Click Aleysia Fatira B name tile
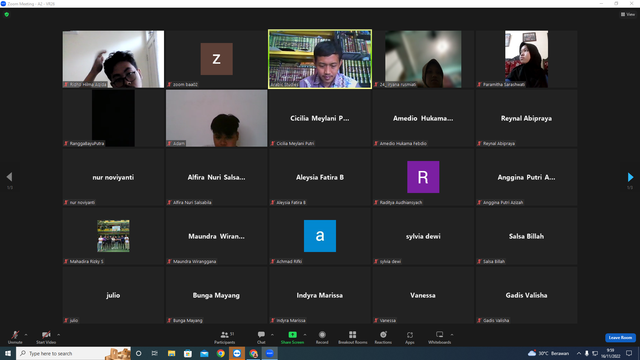 [x=320, y=177]
